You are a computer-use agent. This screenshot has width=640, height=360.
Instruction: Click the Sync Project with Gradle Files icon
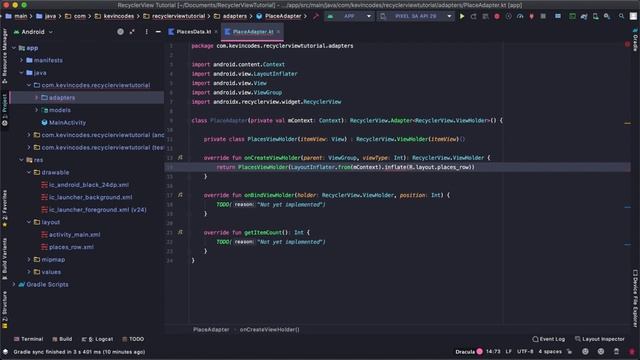pyautogui.click(x=584, y=16)
